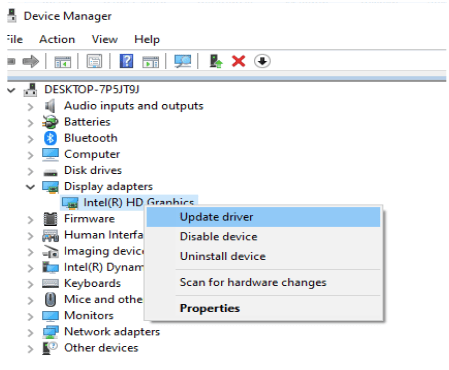Choose Uninstall device from context menu
This screenshot has width=449, height=370.
point(263,256)
